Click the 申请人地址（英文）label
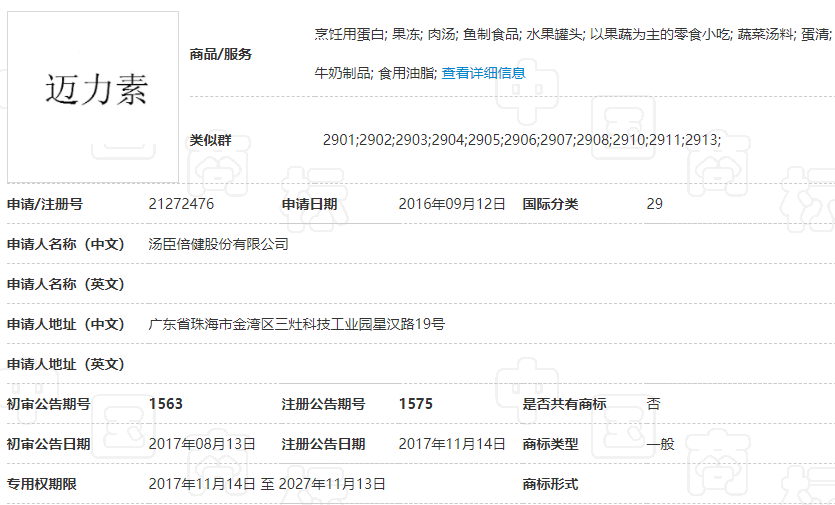Screen dimensions: 835x505 [66, 364]
